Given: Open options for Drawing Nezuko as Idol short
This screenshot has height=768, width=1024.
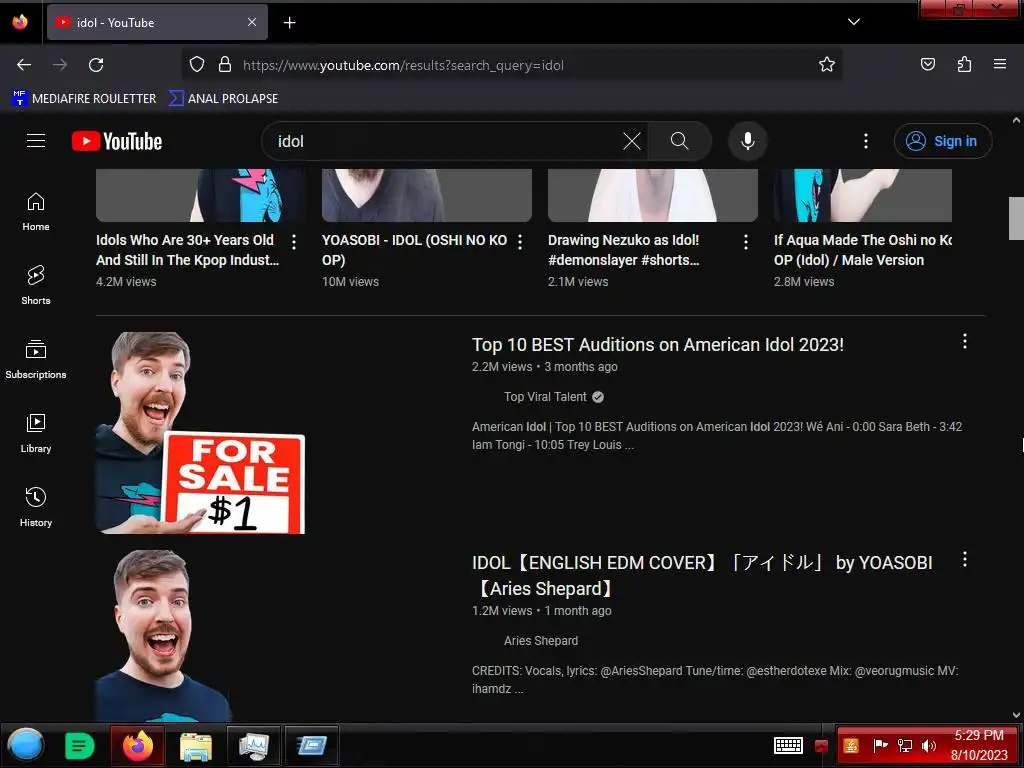Looking at the screenshot, I should pyautogui.click(x=746, y=242).
